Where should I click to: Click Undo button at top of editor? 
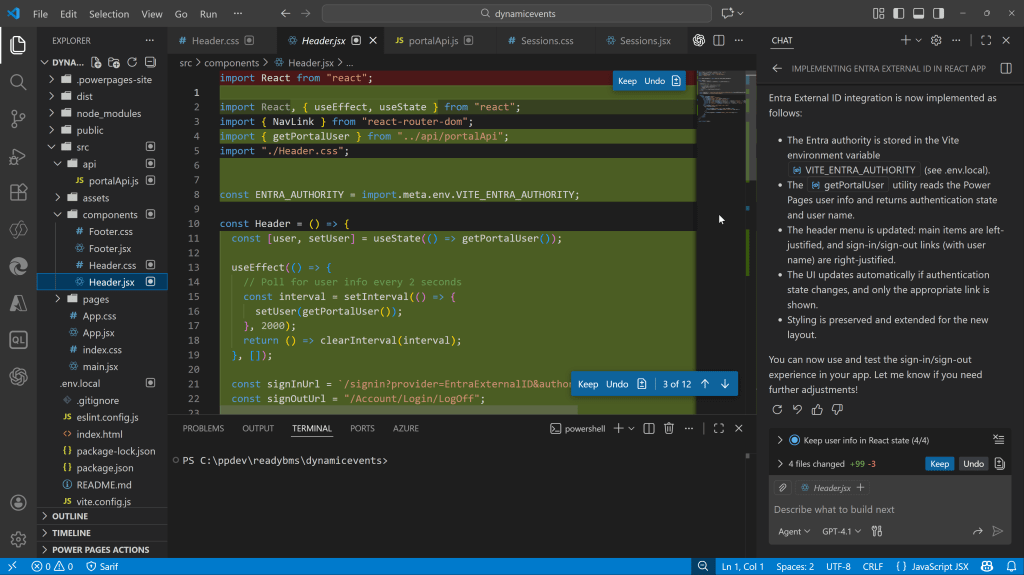[654, 81]
